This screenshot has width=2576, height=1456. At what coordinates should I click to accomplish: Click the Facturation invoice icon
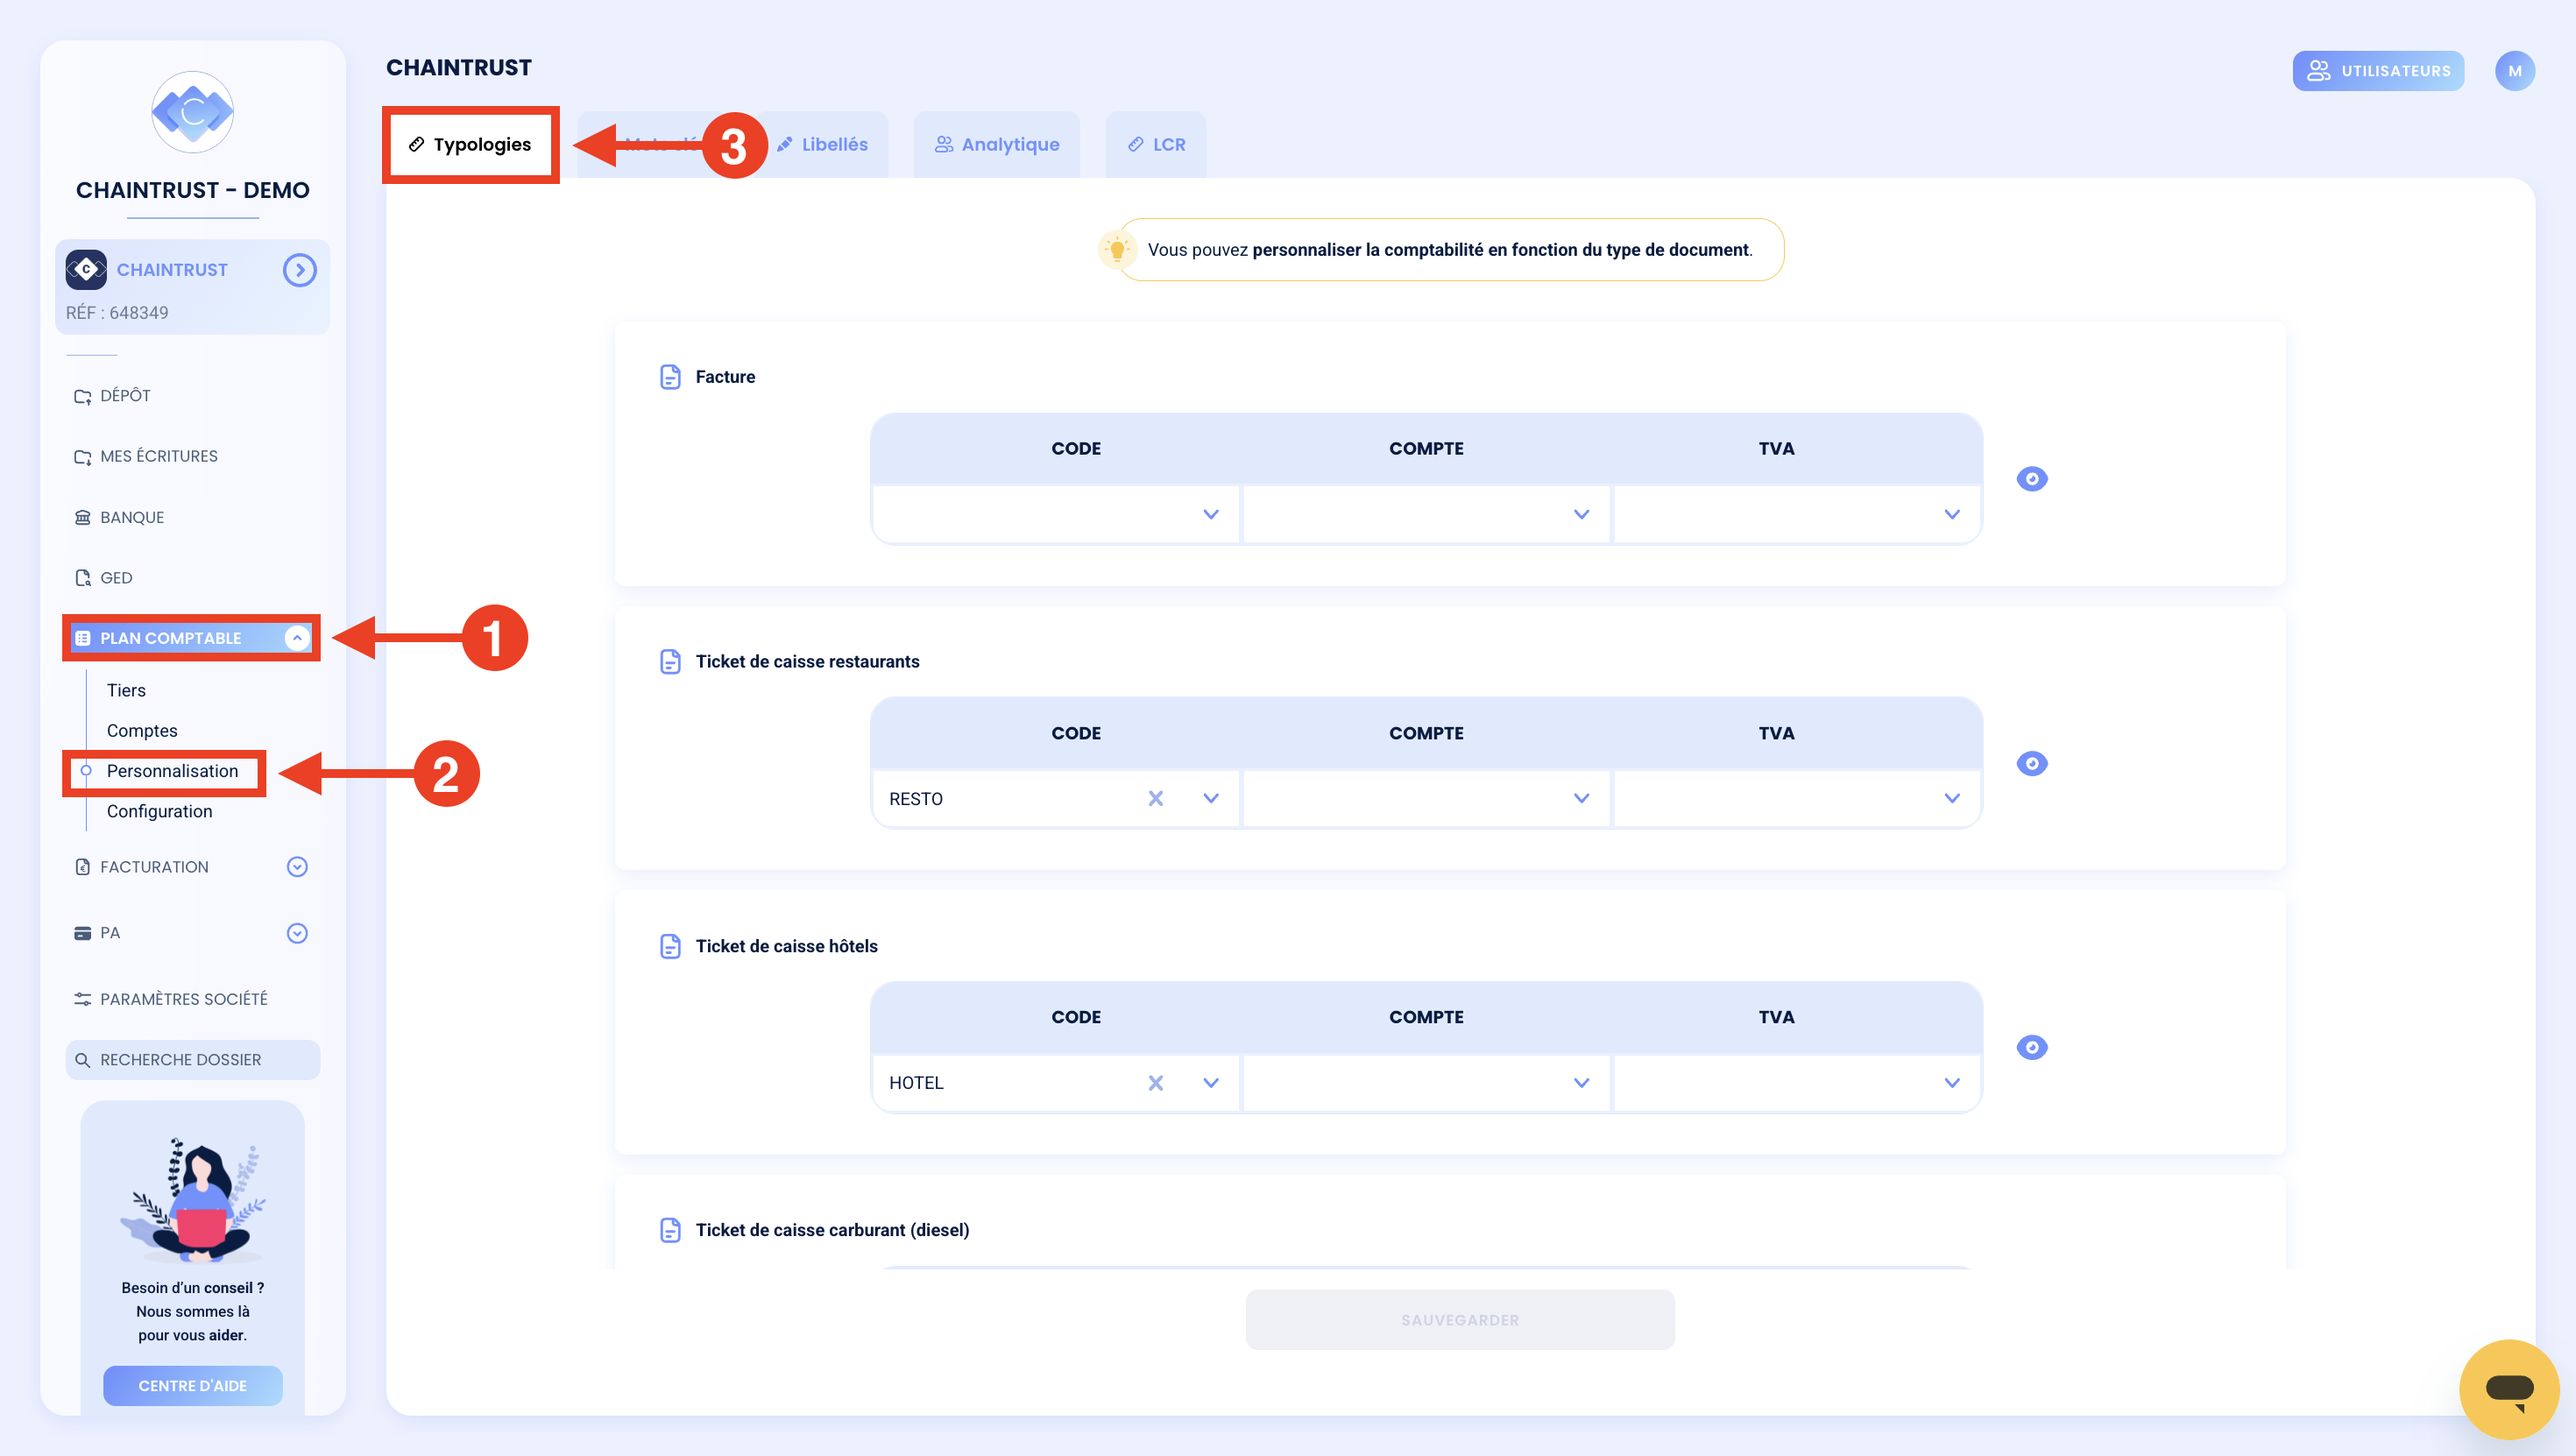tap(83, 867)
